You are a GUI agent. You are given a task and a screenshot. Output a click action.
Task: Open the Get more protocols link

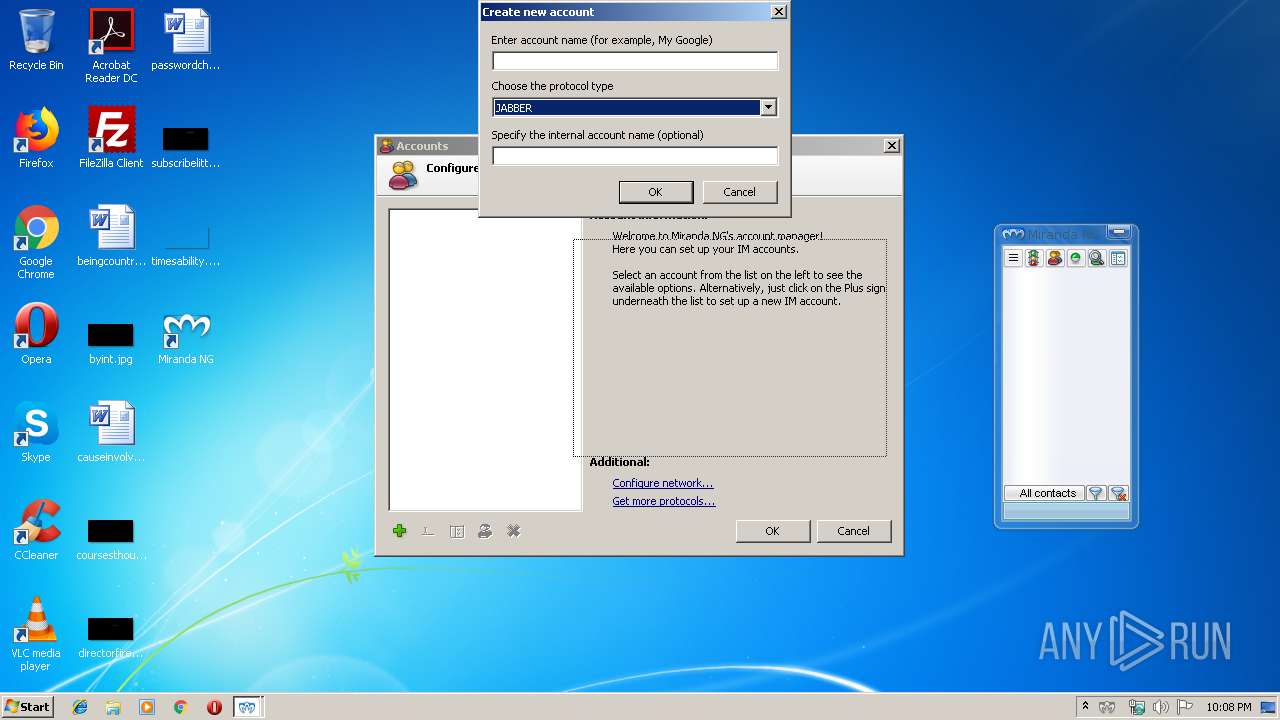coord(663,501)
